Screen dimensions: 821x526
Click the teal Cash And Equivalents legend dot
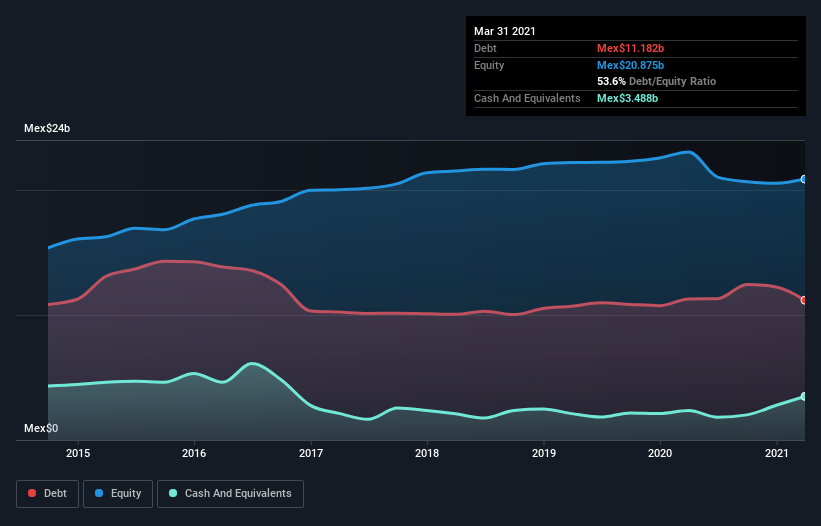coord(173,493)
